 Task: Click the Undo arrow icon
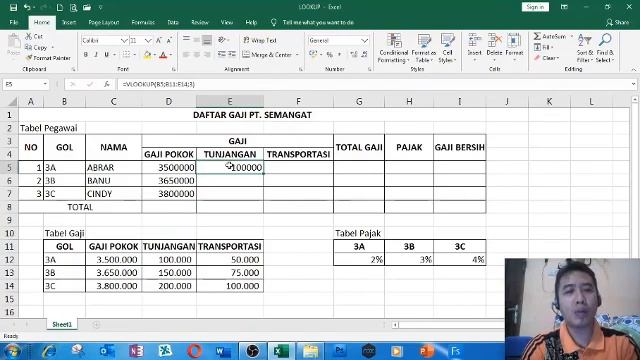tap(27, 7)
